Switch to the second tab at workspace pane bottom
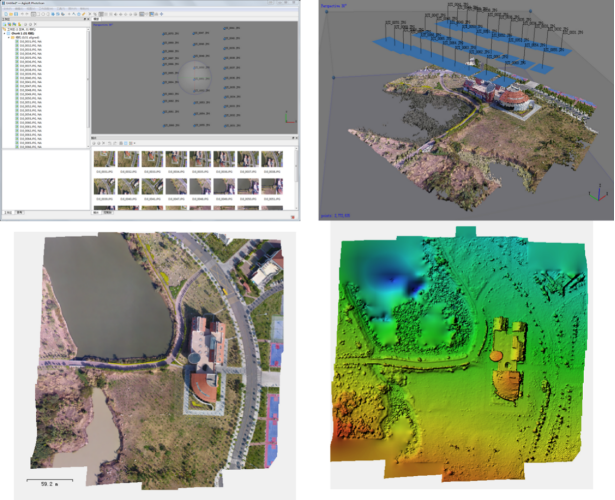 19,213
